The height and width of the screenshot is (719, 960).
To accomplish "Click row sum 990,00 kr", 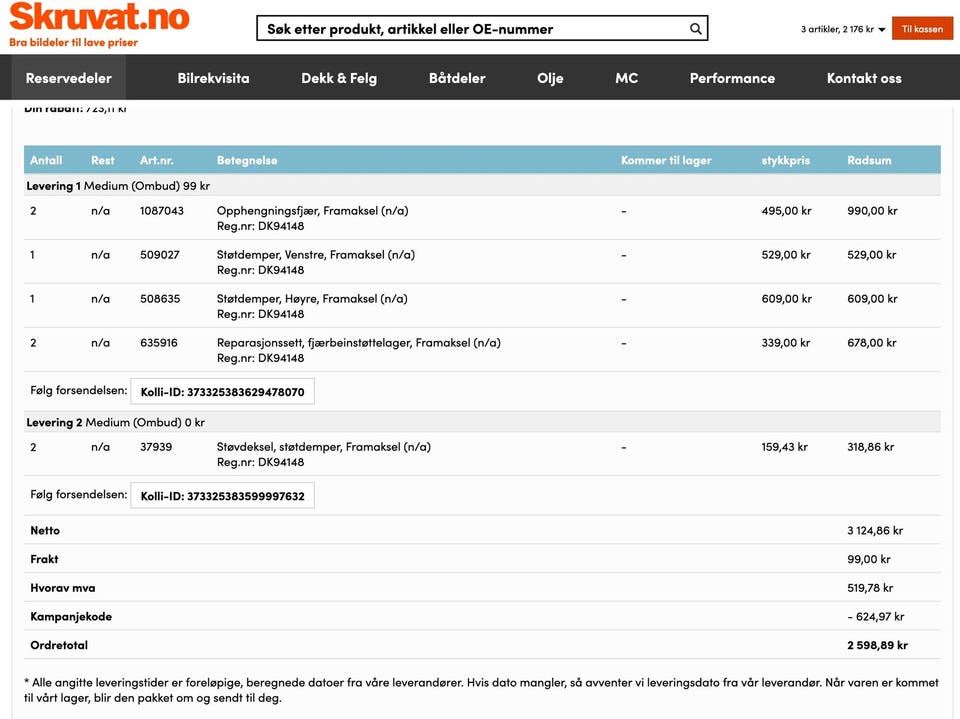I will (x=872, y=211).
